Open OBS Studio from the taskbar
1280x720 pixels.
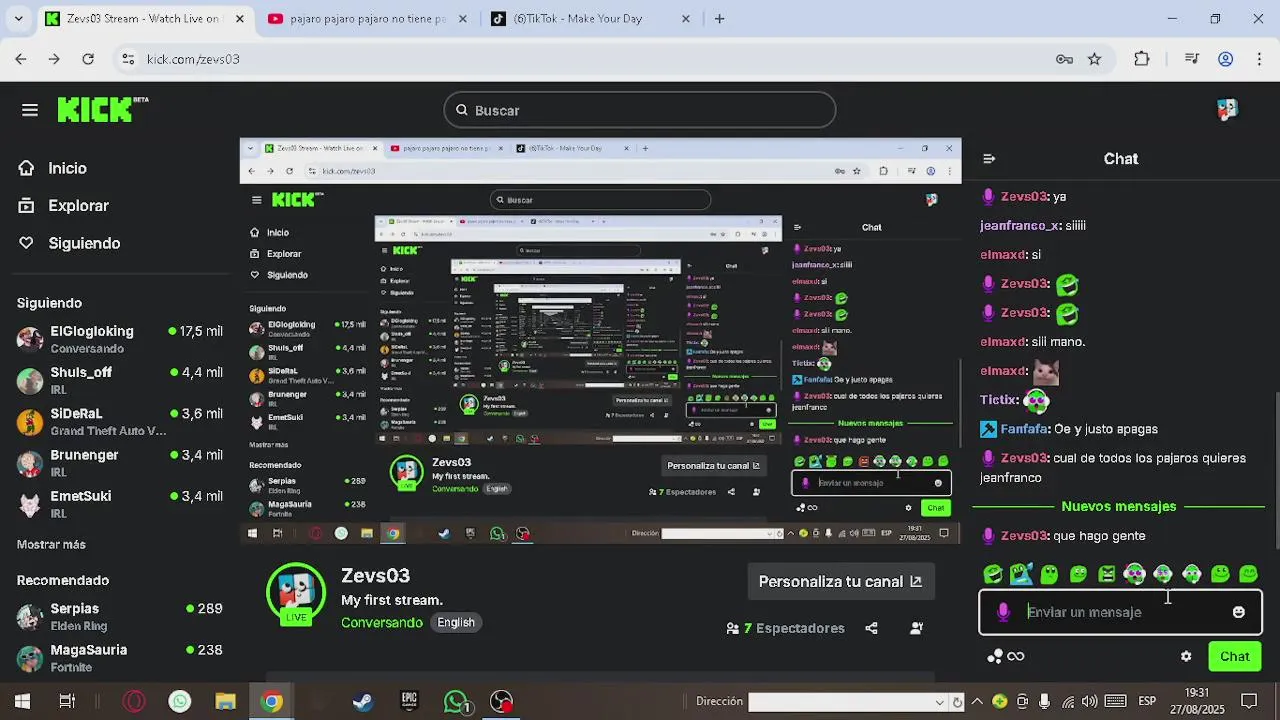tap(501, 702)
